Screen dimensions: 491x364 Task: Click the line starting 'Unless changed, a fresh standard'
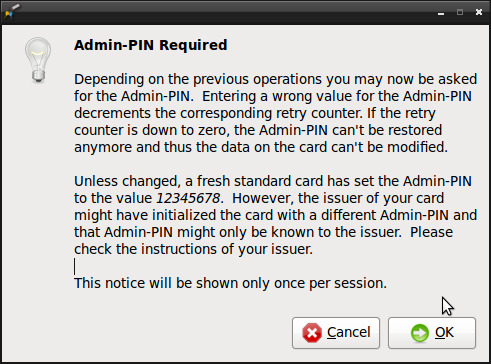(273, 181)
